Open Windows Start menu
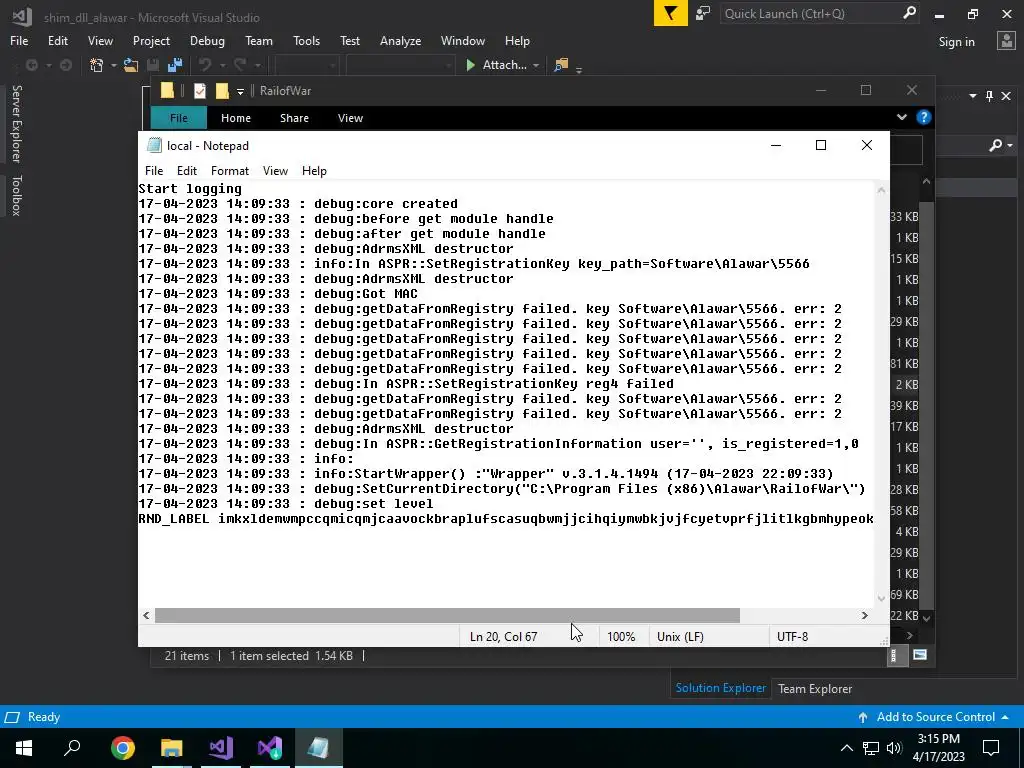Image resolution: width=1024 pixels, height=768 pixels. coord(24,748)
